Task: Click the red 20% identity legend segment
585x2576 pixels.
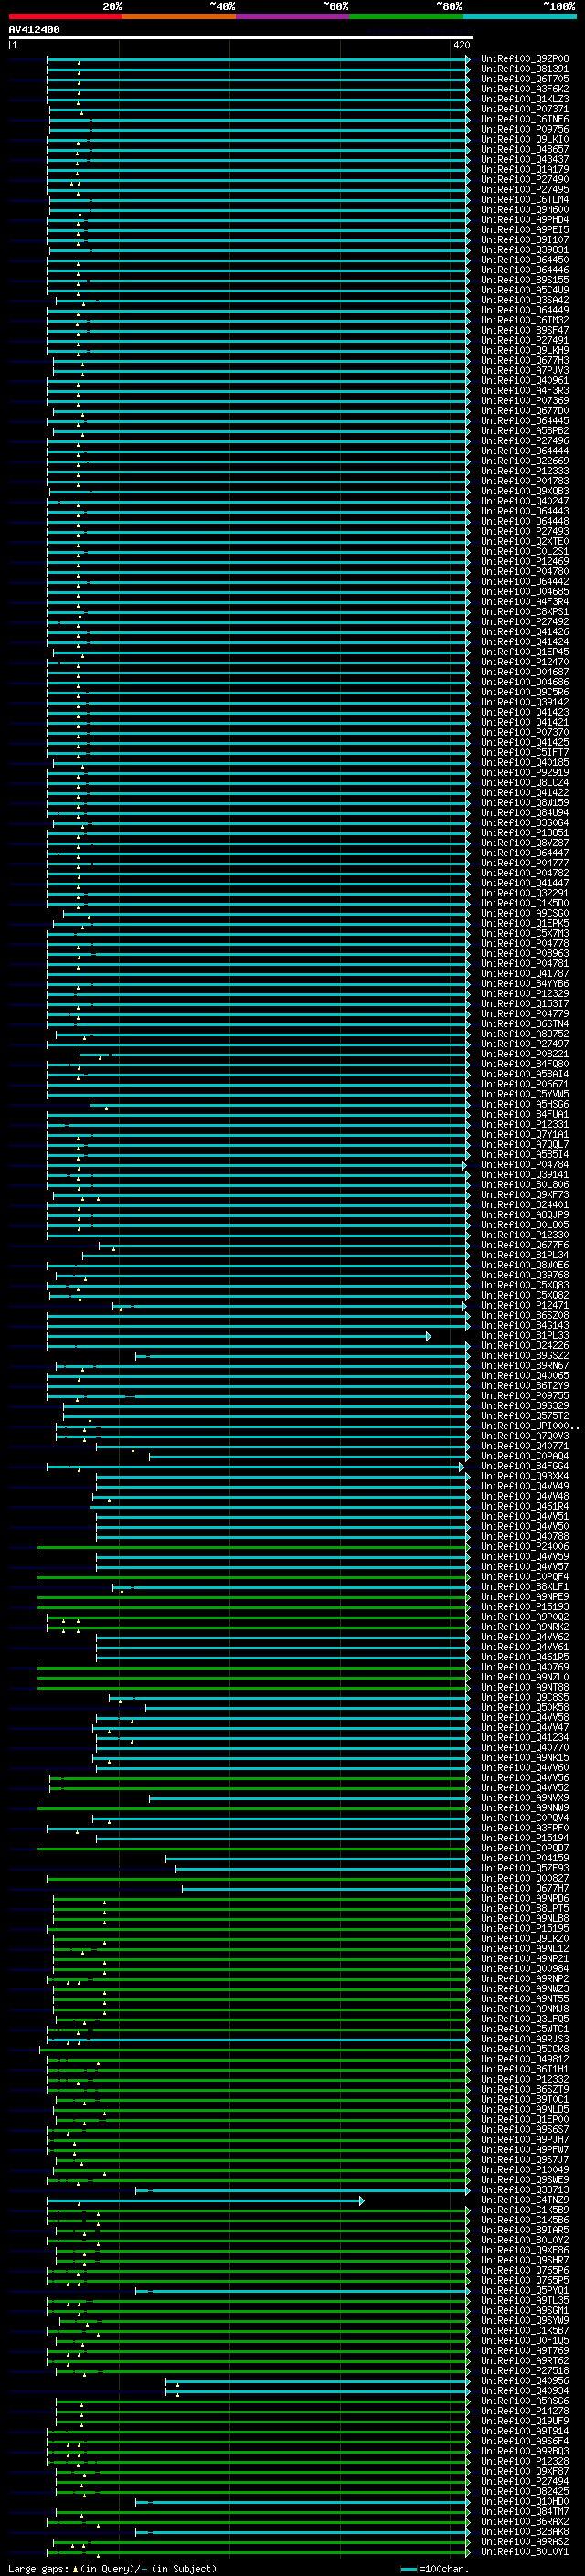Action: click(x=65, y=16)
